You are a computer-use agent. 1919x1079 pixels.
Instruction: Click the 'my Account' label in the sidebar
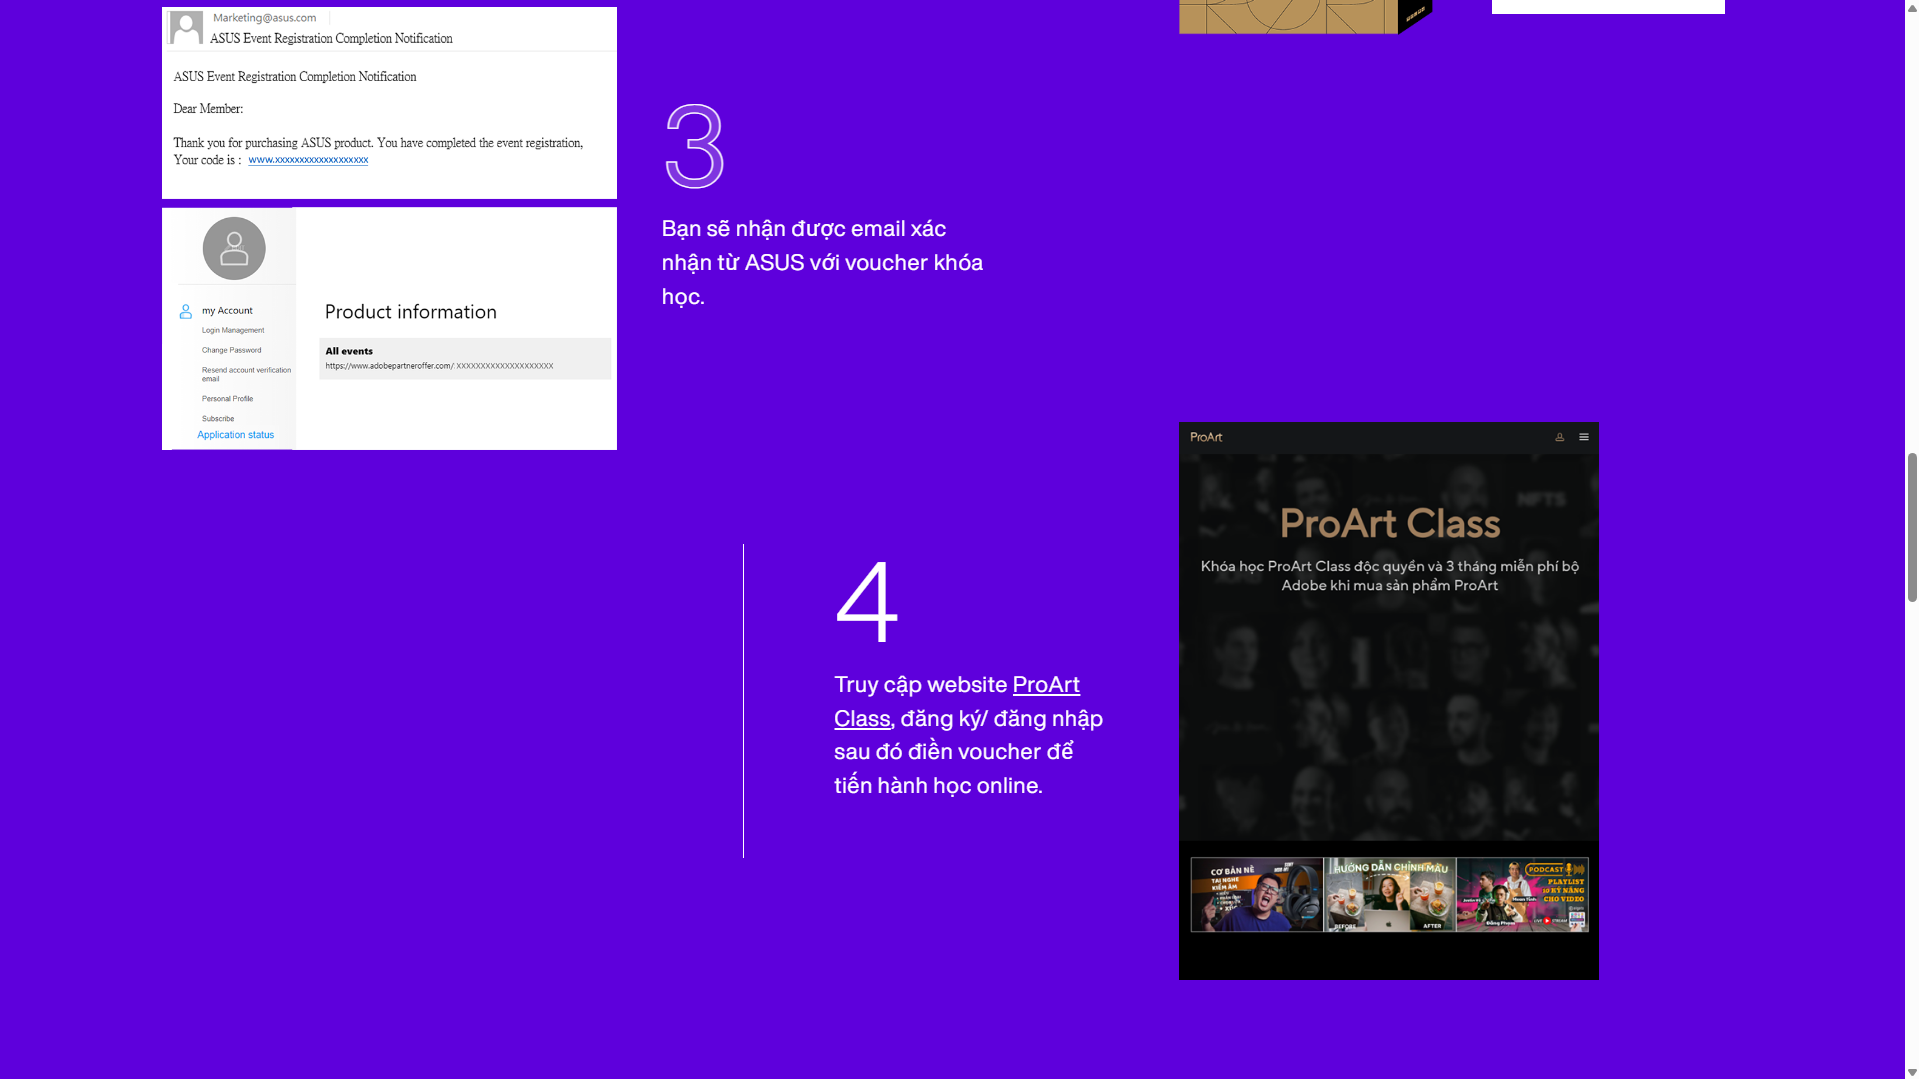227,311
